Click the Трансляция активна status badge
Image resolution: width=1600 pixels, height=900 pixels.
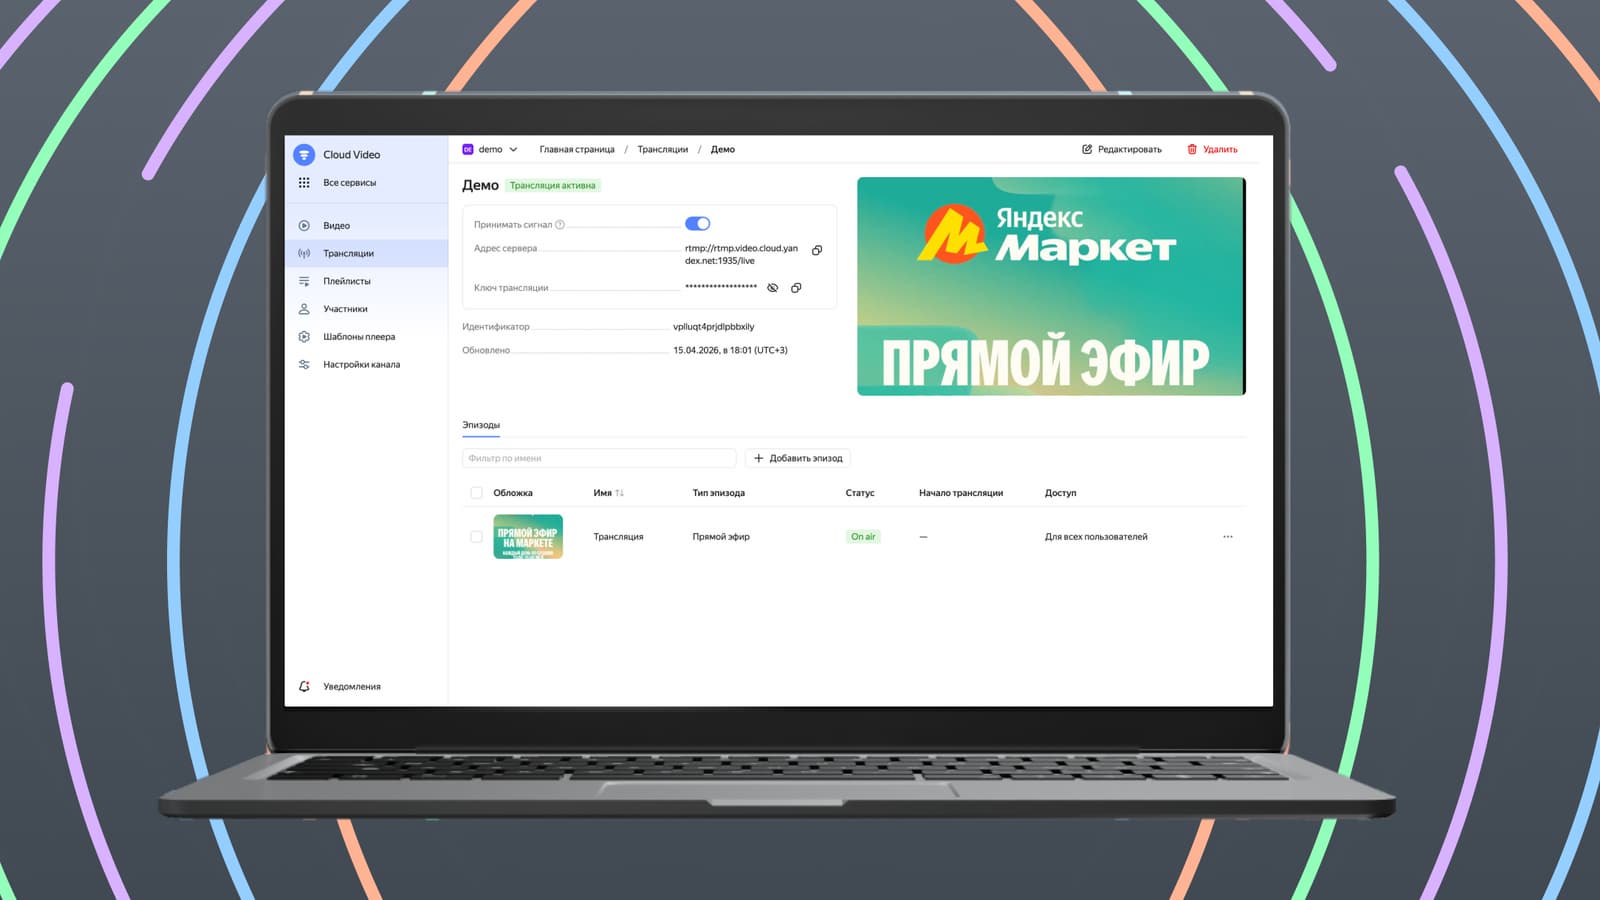(553, 186)
